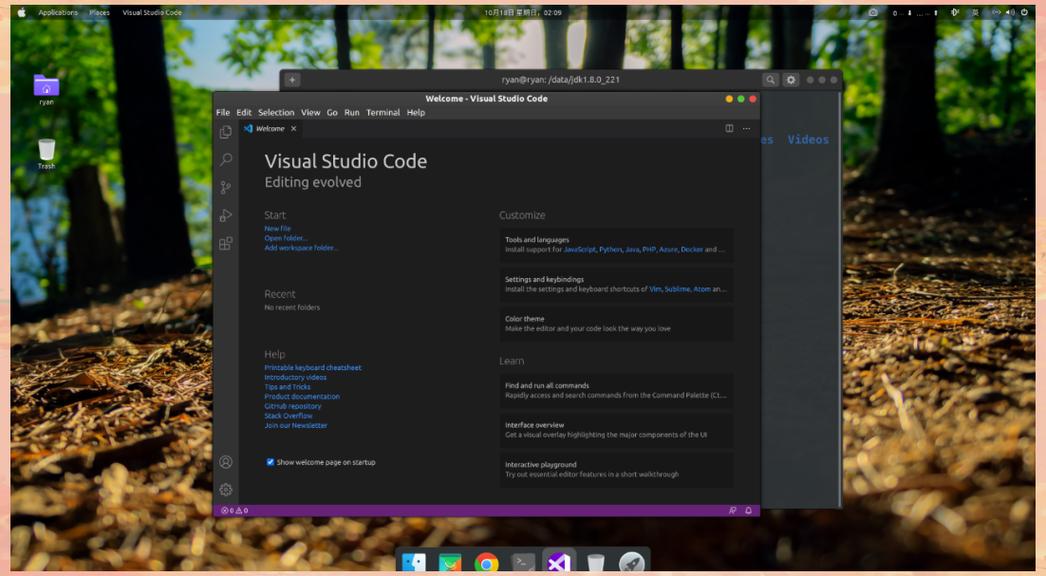Image resolution: width=1046 pixels, height=576 pixels.
Task: Open the Source Control view
Action: click(225, 188)
